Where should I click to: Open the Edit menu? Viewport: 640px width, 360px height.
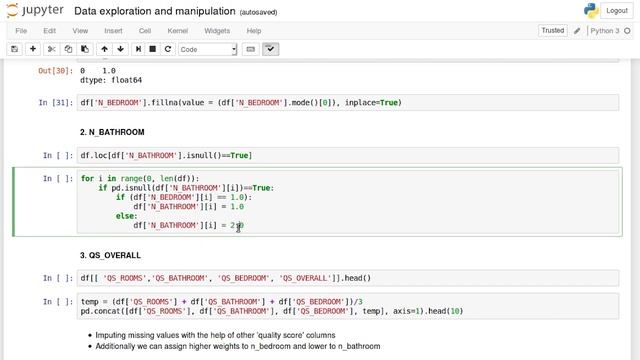point(49,31)
